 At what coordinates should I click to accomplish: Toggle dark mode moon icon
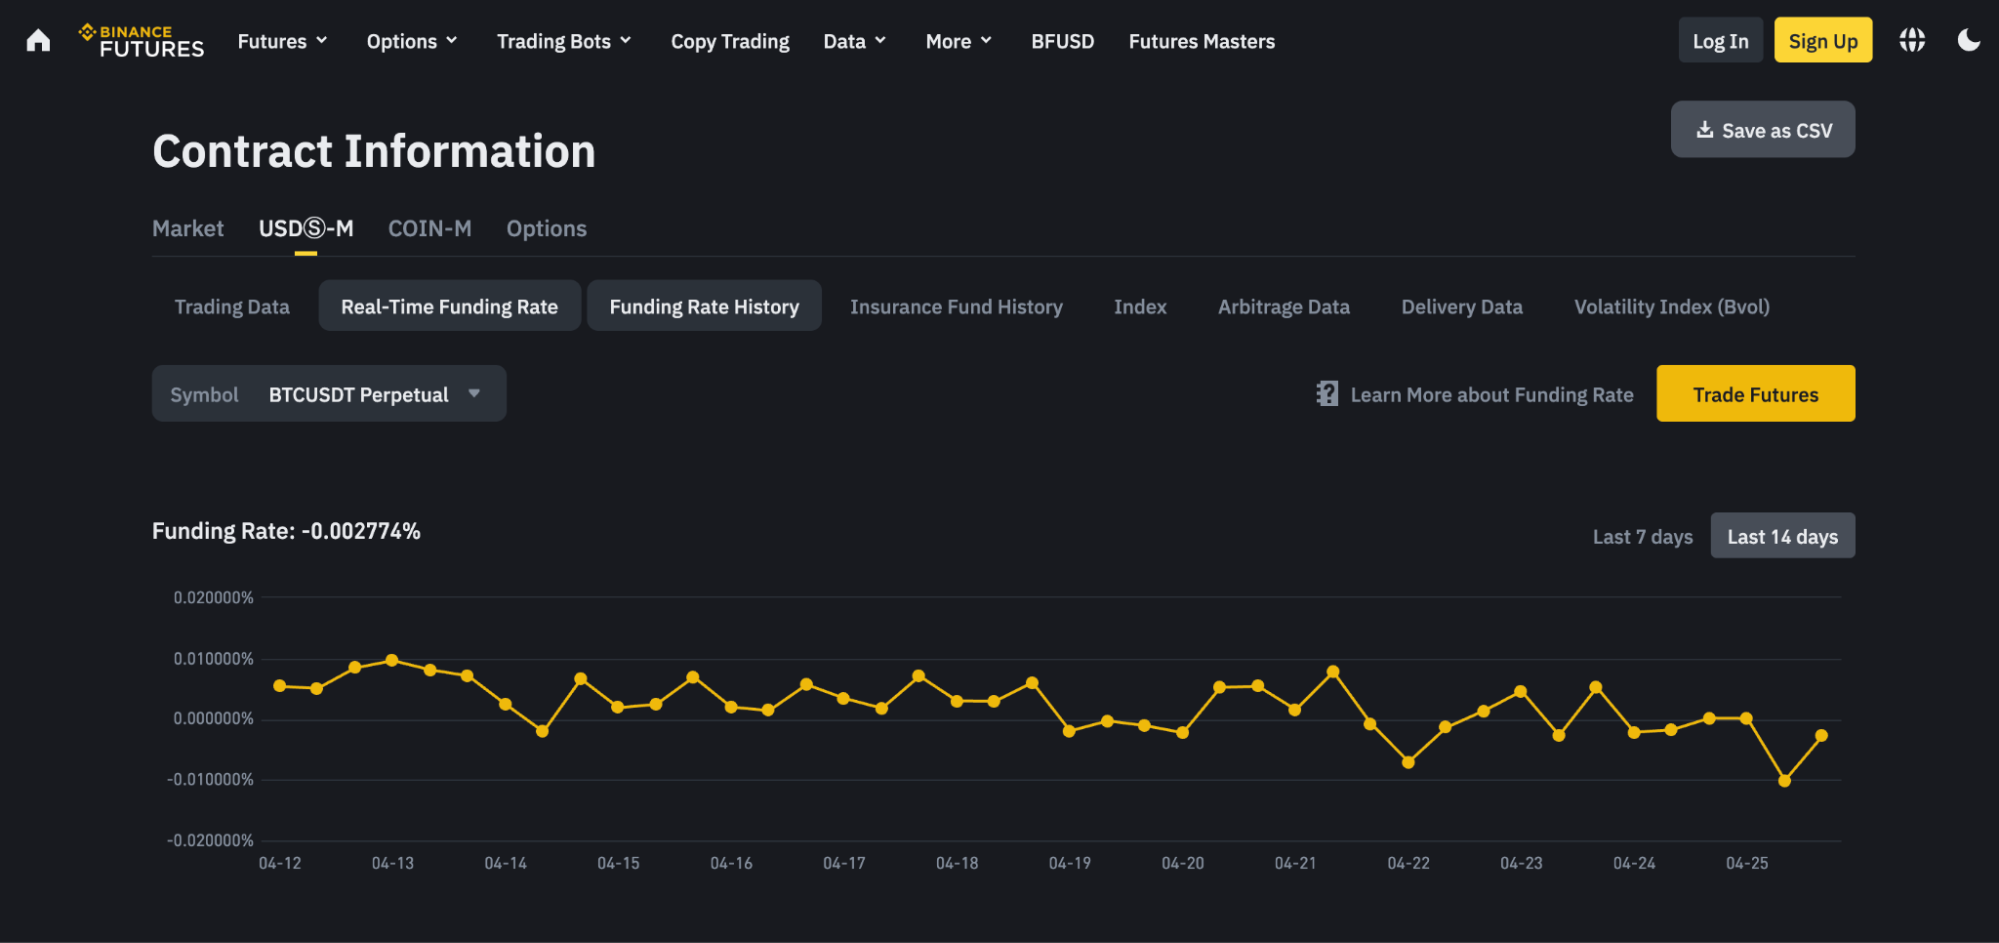tap(1968, 40)
